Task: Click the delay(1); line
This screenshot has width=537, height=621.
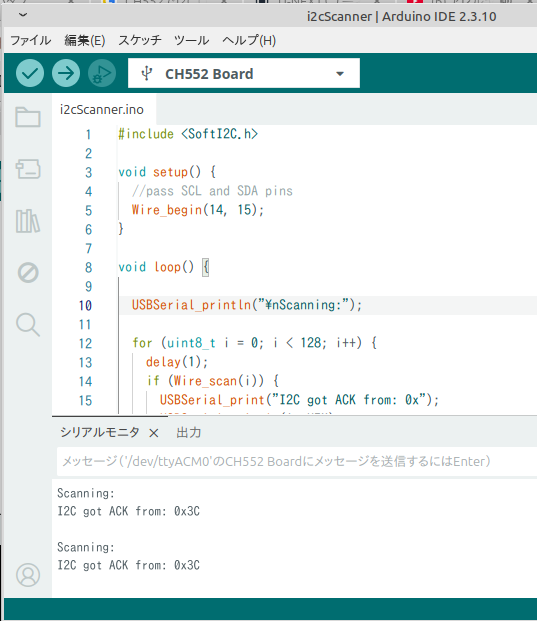Action: 177,362
